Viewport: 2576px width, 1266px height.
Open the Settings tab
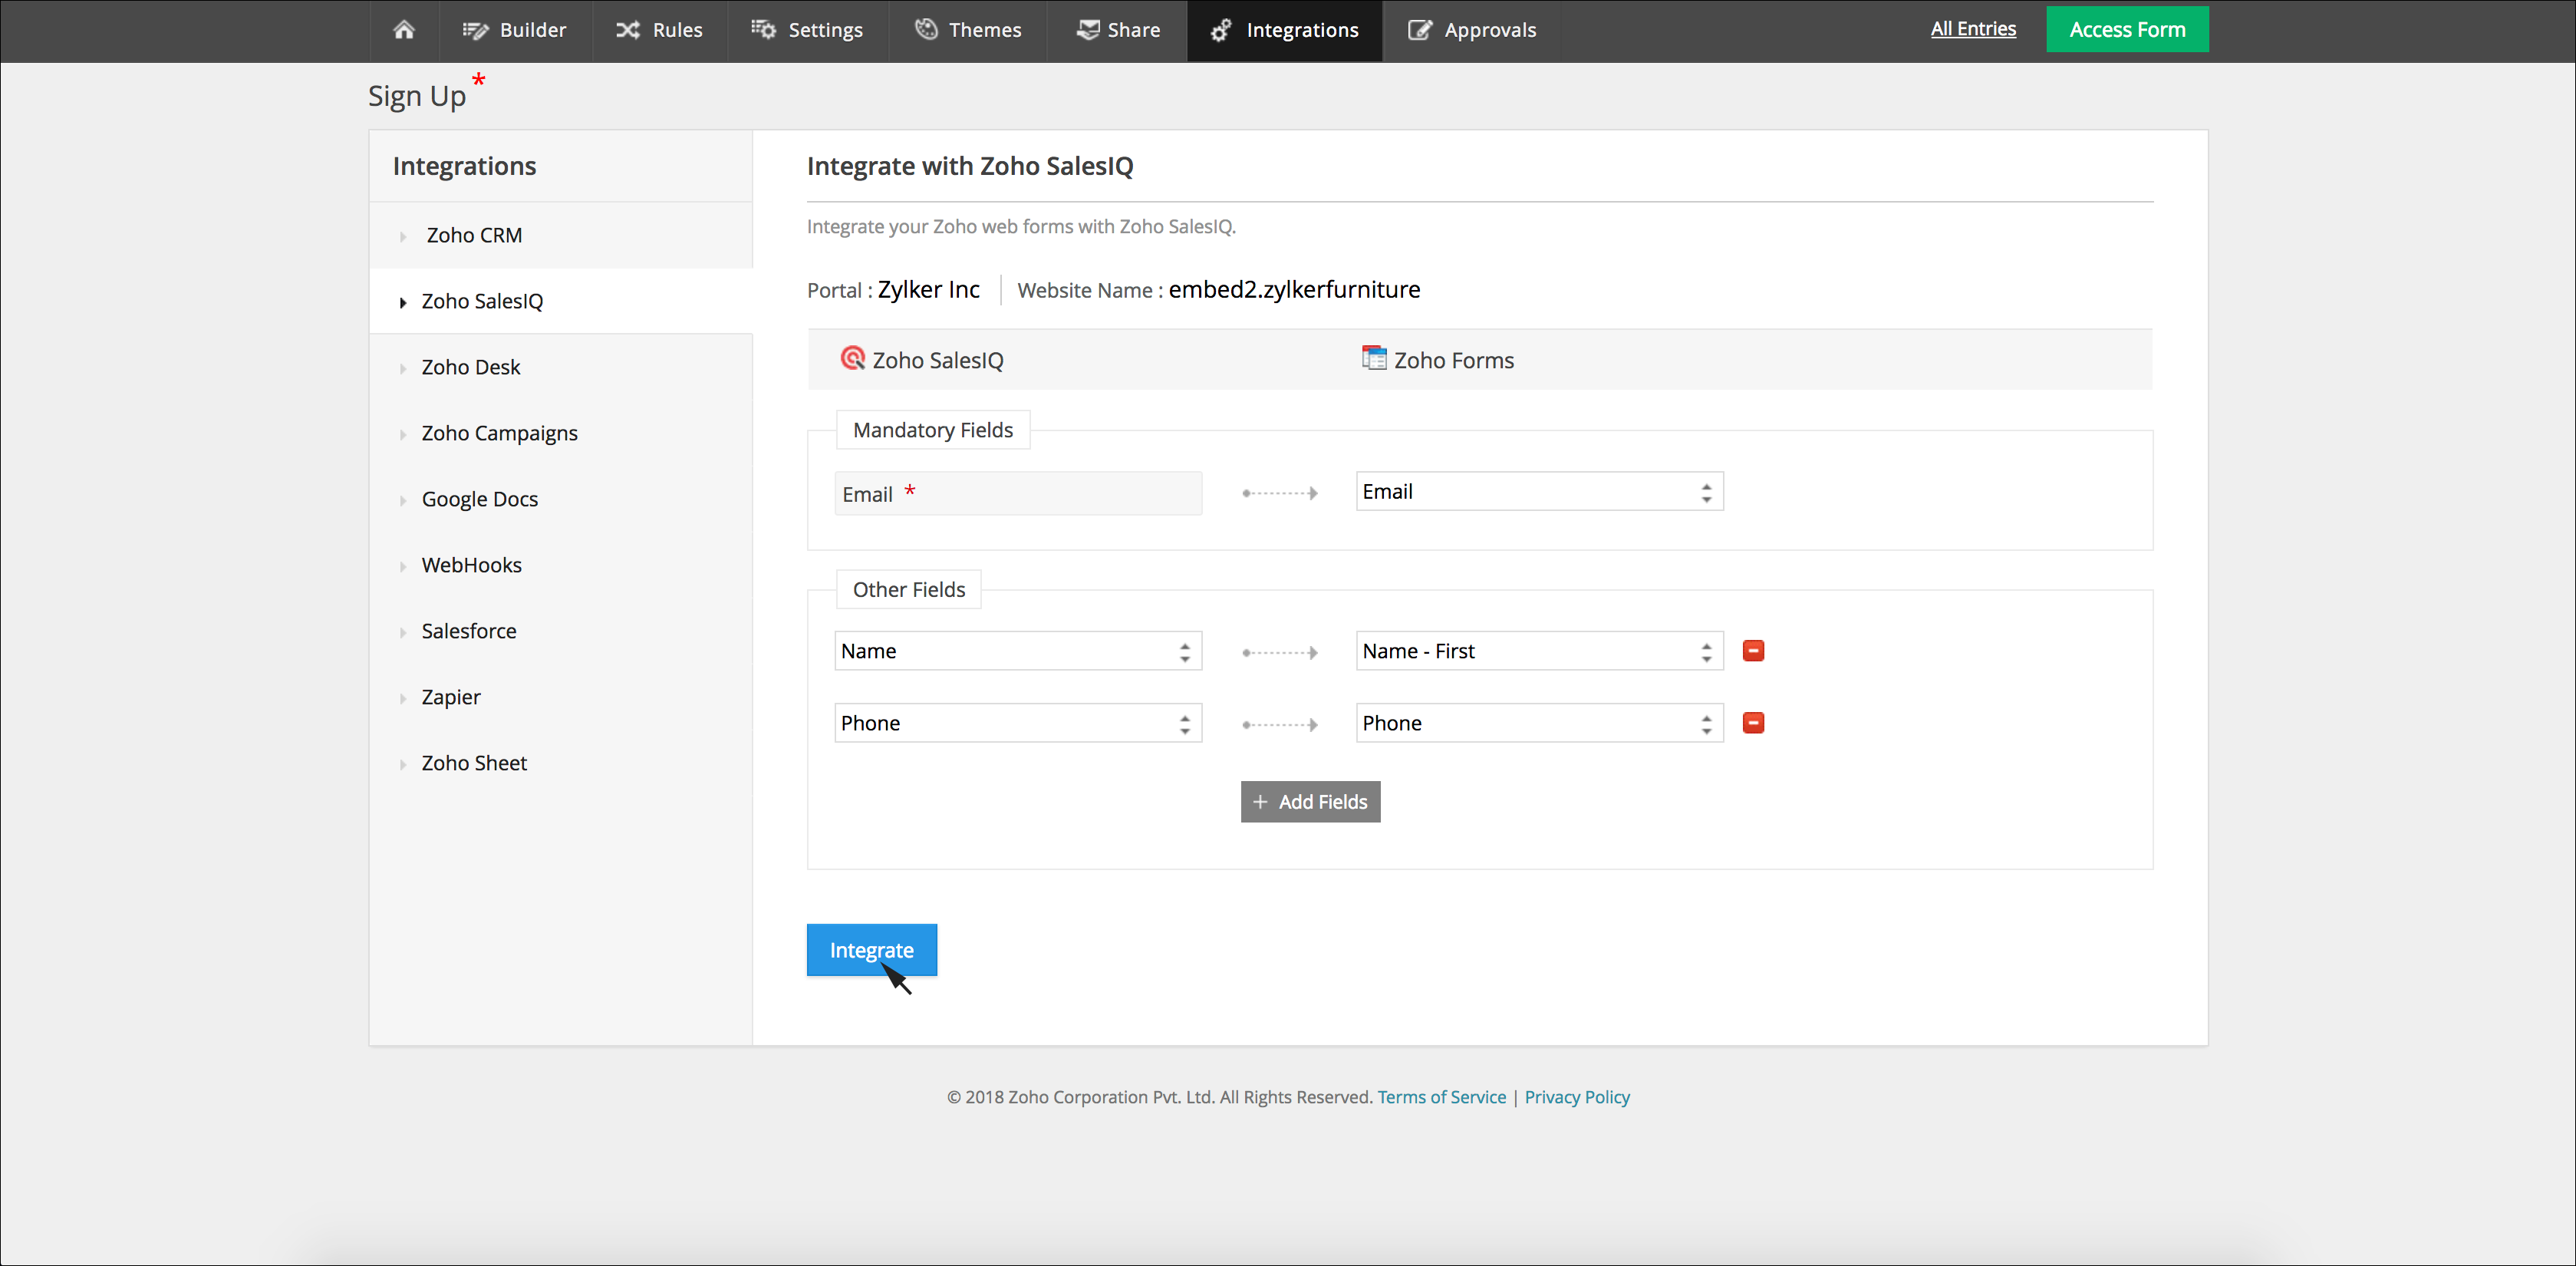point(807,30)
